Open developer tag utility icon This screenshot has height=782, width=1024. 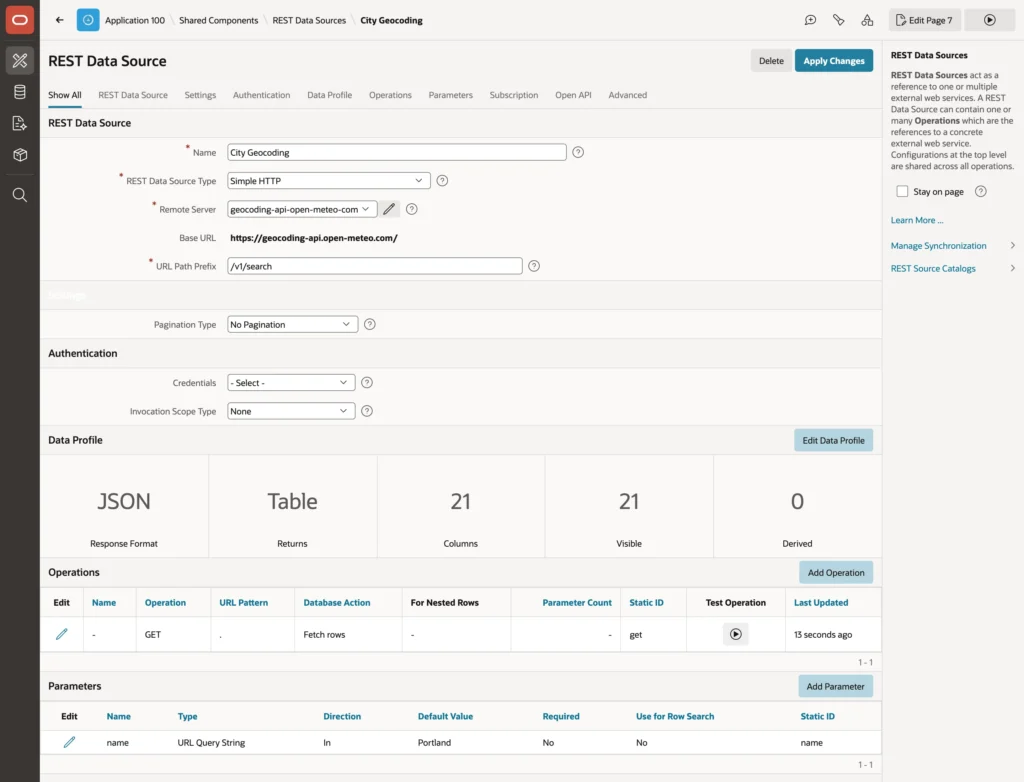(839, 20)
